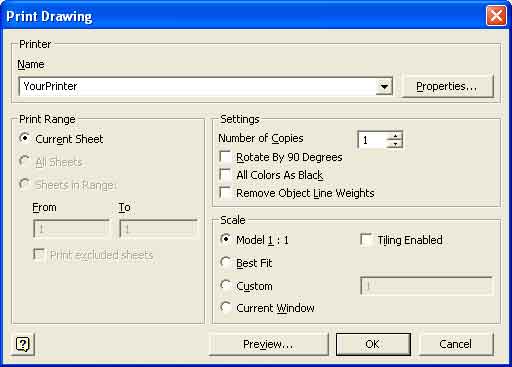Screen dimensions: 512x367
Task: Select the Sheets in Range option
Action: 24,184
